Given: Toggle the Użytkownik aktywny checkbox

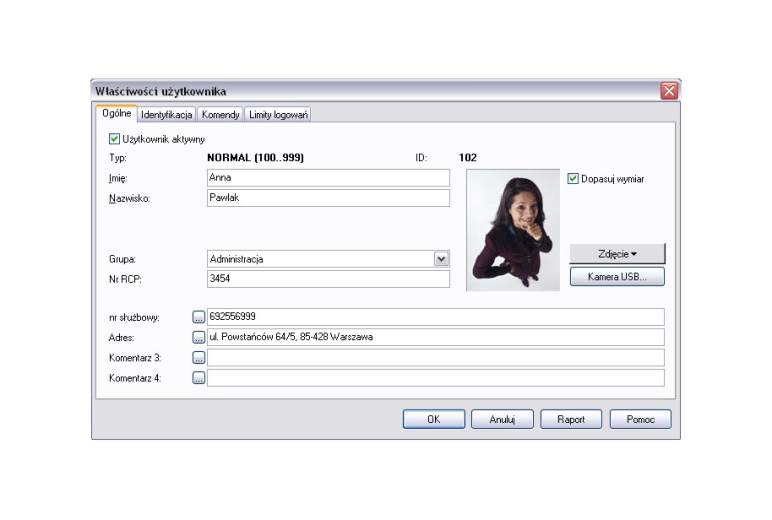Looking at the screenshot, I should tap(114, 139).
